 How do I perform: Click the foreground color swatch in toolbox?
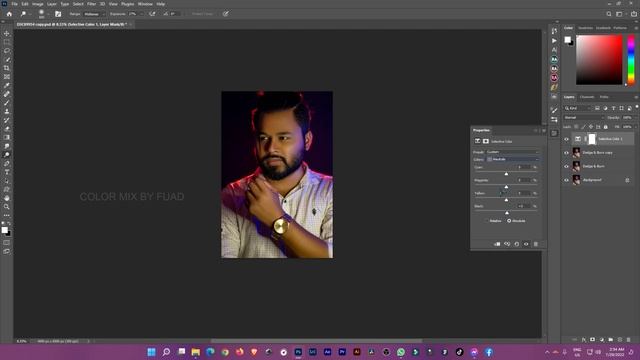(x=4, y=230)
